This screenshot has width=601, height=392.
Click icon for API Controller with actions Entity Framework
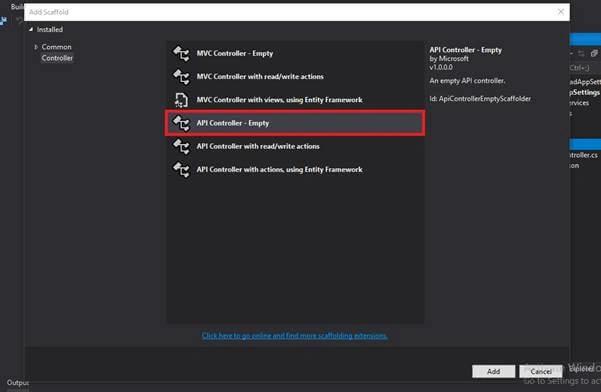[181, 170]
